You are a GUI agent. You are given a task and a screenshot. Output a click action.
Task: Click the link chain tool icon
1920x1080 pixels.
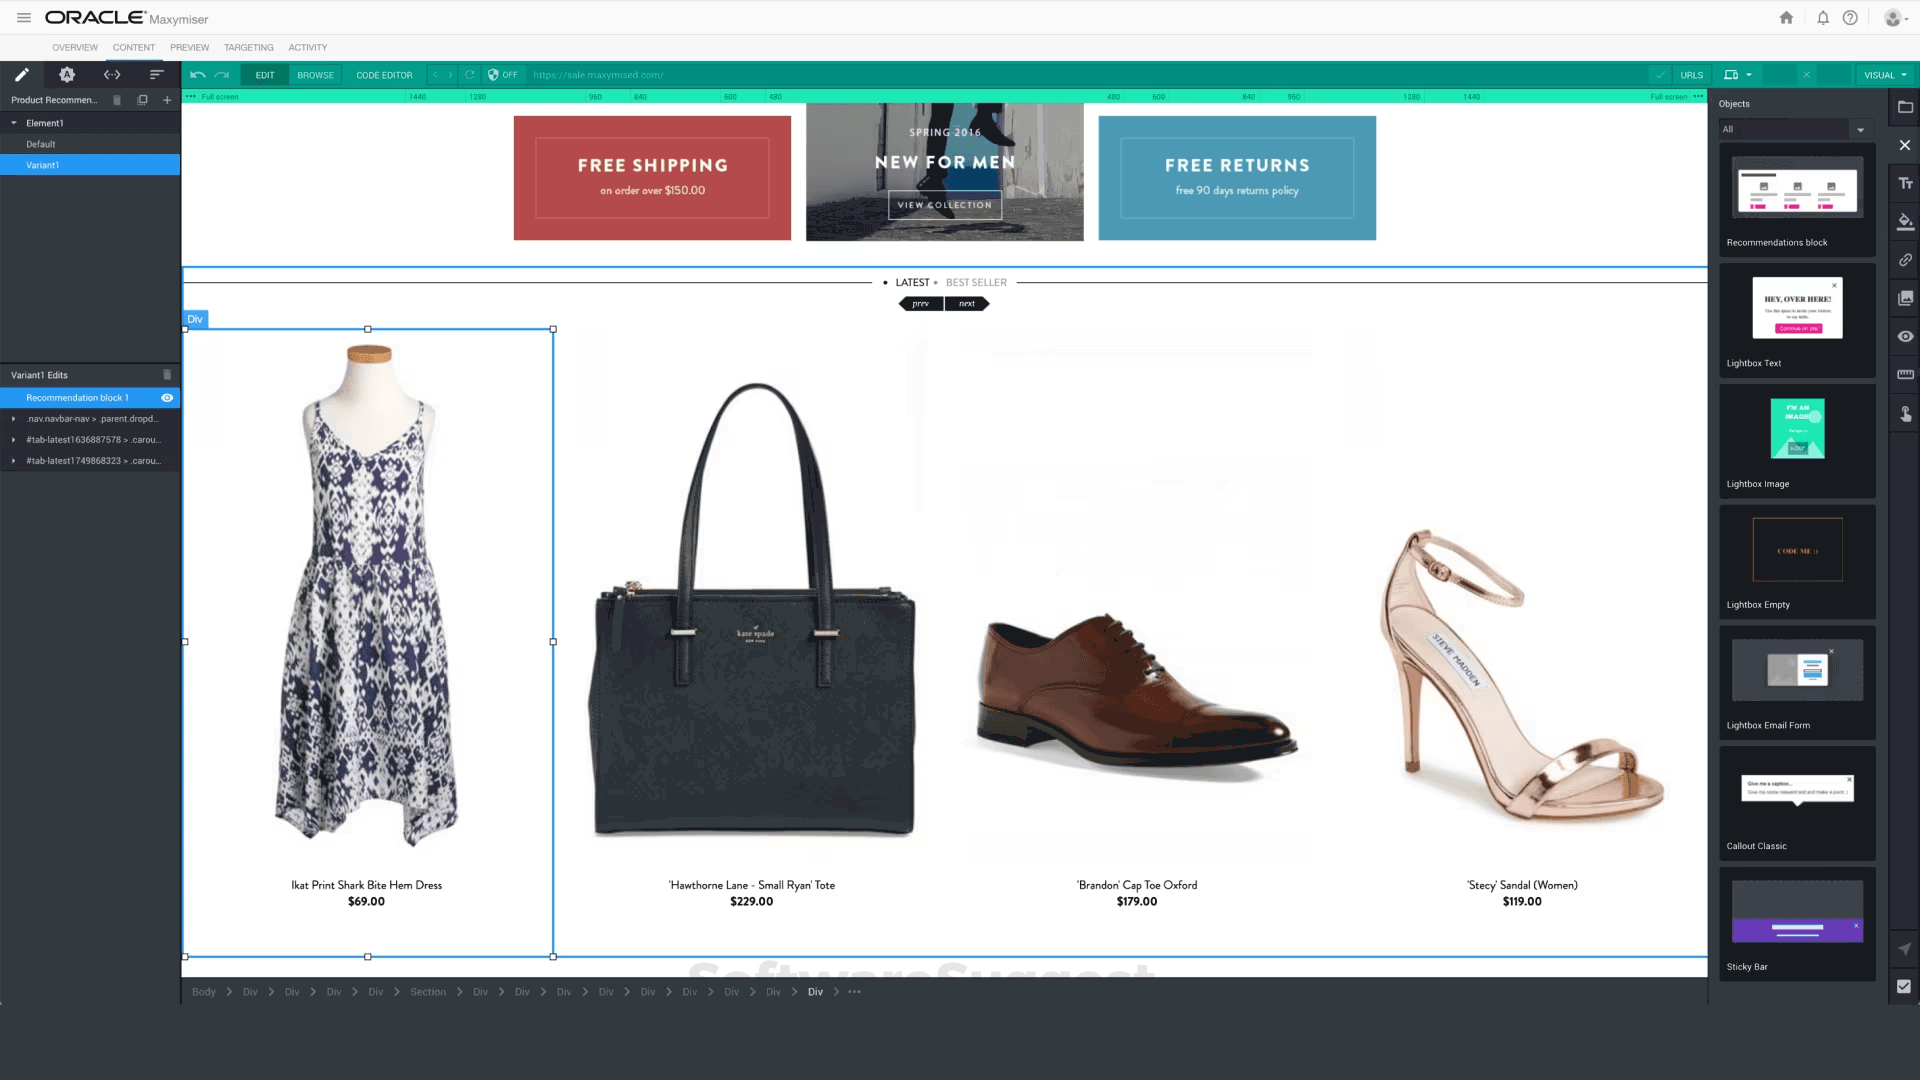tap(1905, 260)
